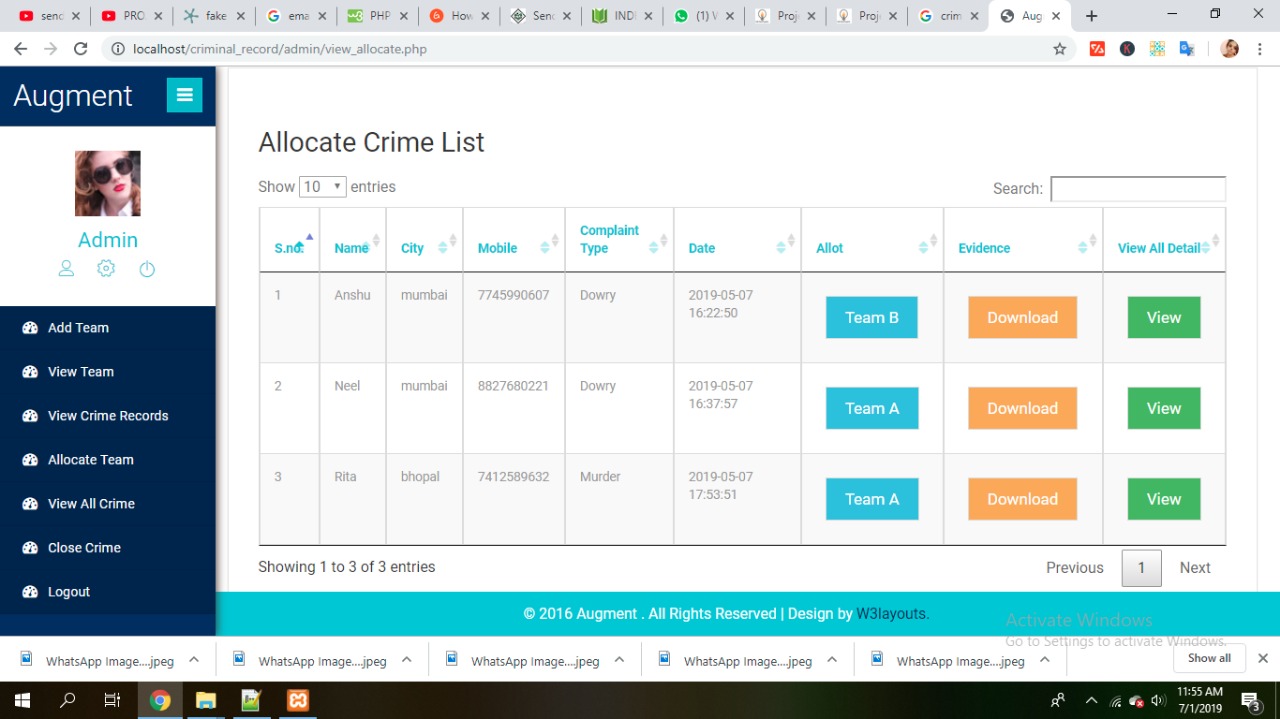
Task: Click the power icon under Admin
Action: (x=147, y=269)
